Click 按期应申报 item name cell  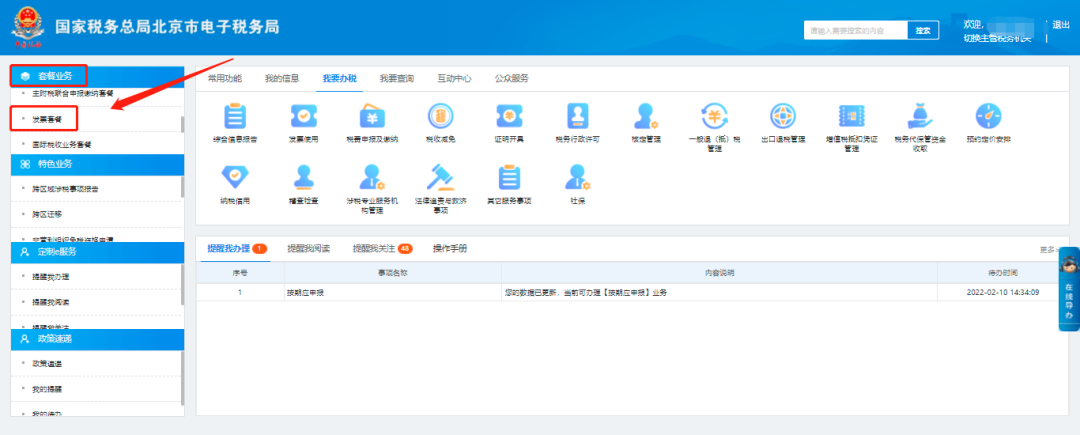(393, 293)
